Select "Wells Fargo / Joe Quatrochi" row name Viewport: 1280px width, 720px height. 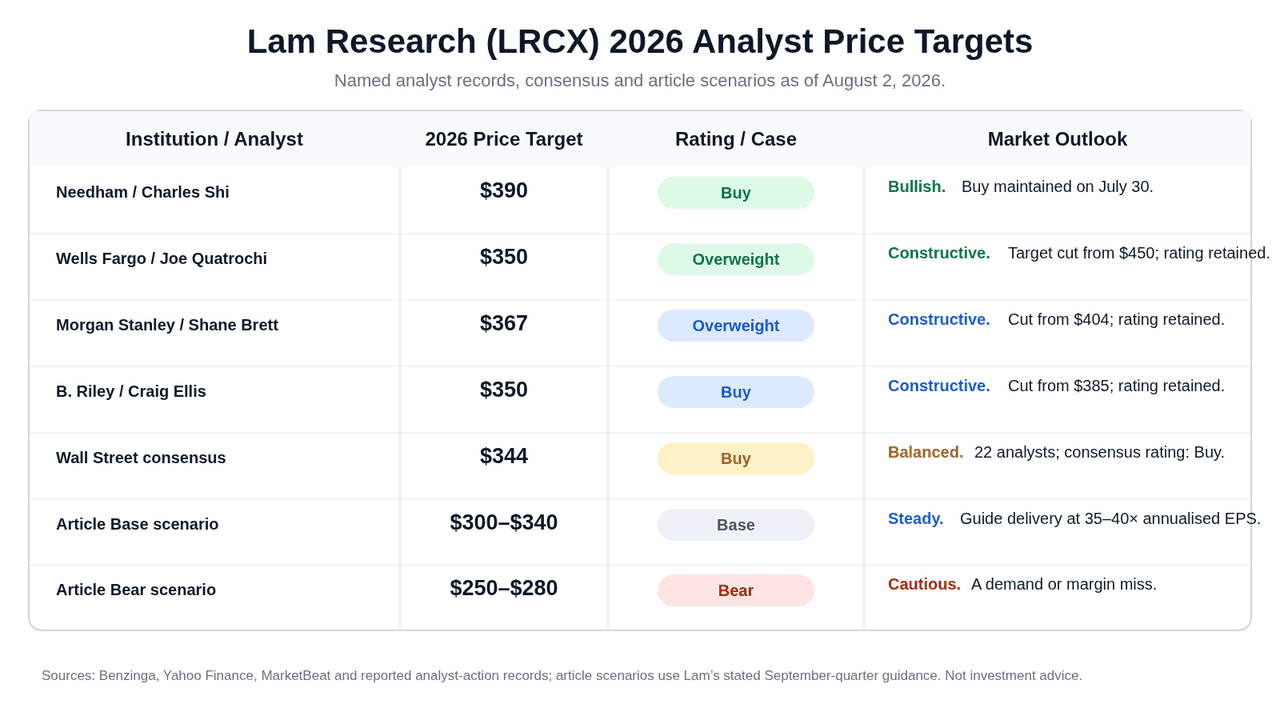pyautogui.click(x=162, y=258)
